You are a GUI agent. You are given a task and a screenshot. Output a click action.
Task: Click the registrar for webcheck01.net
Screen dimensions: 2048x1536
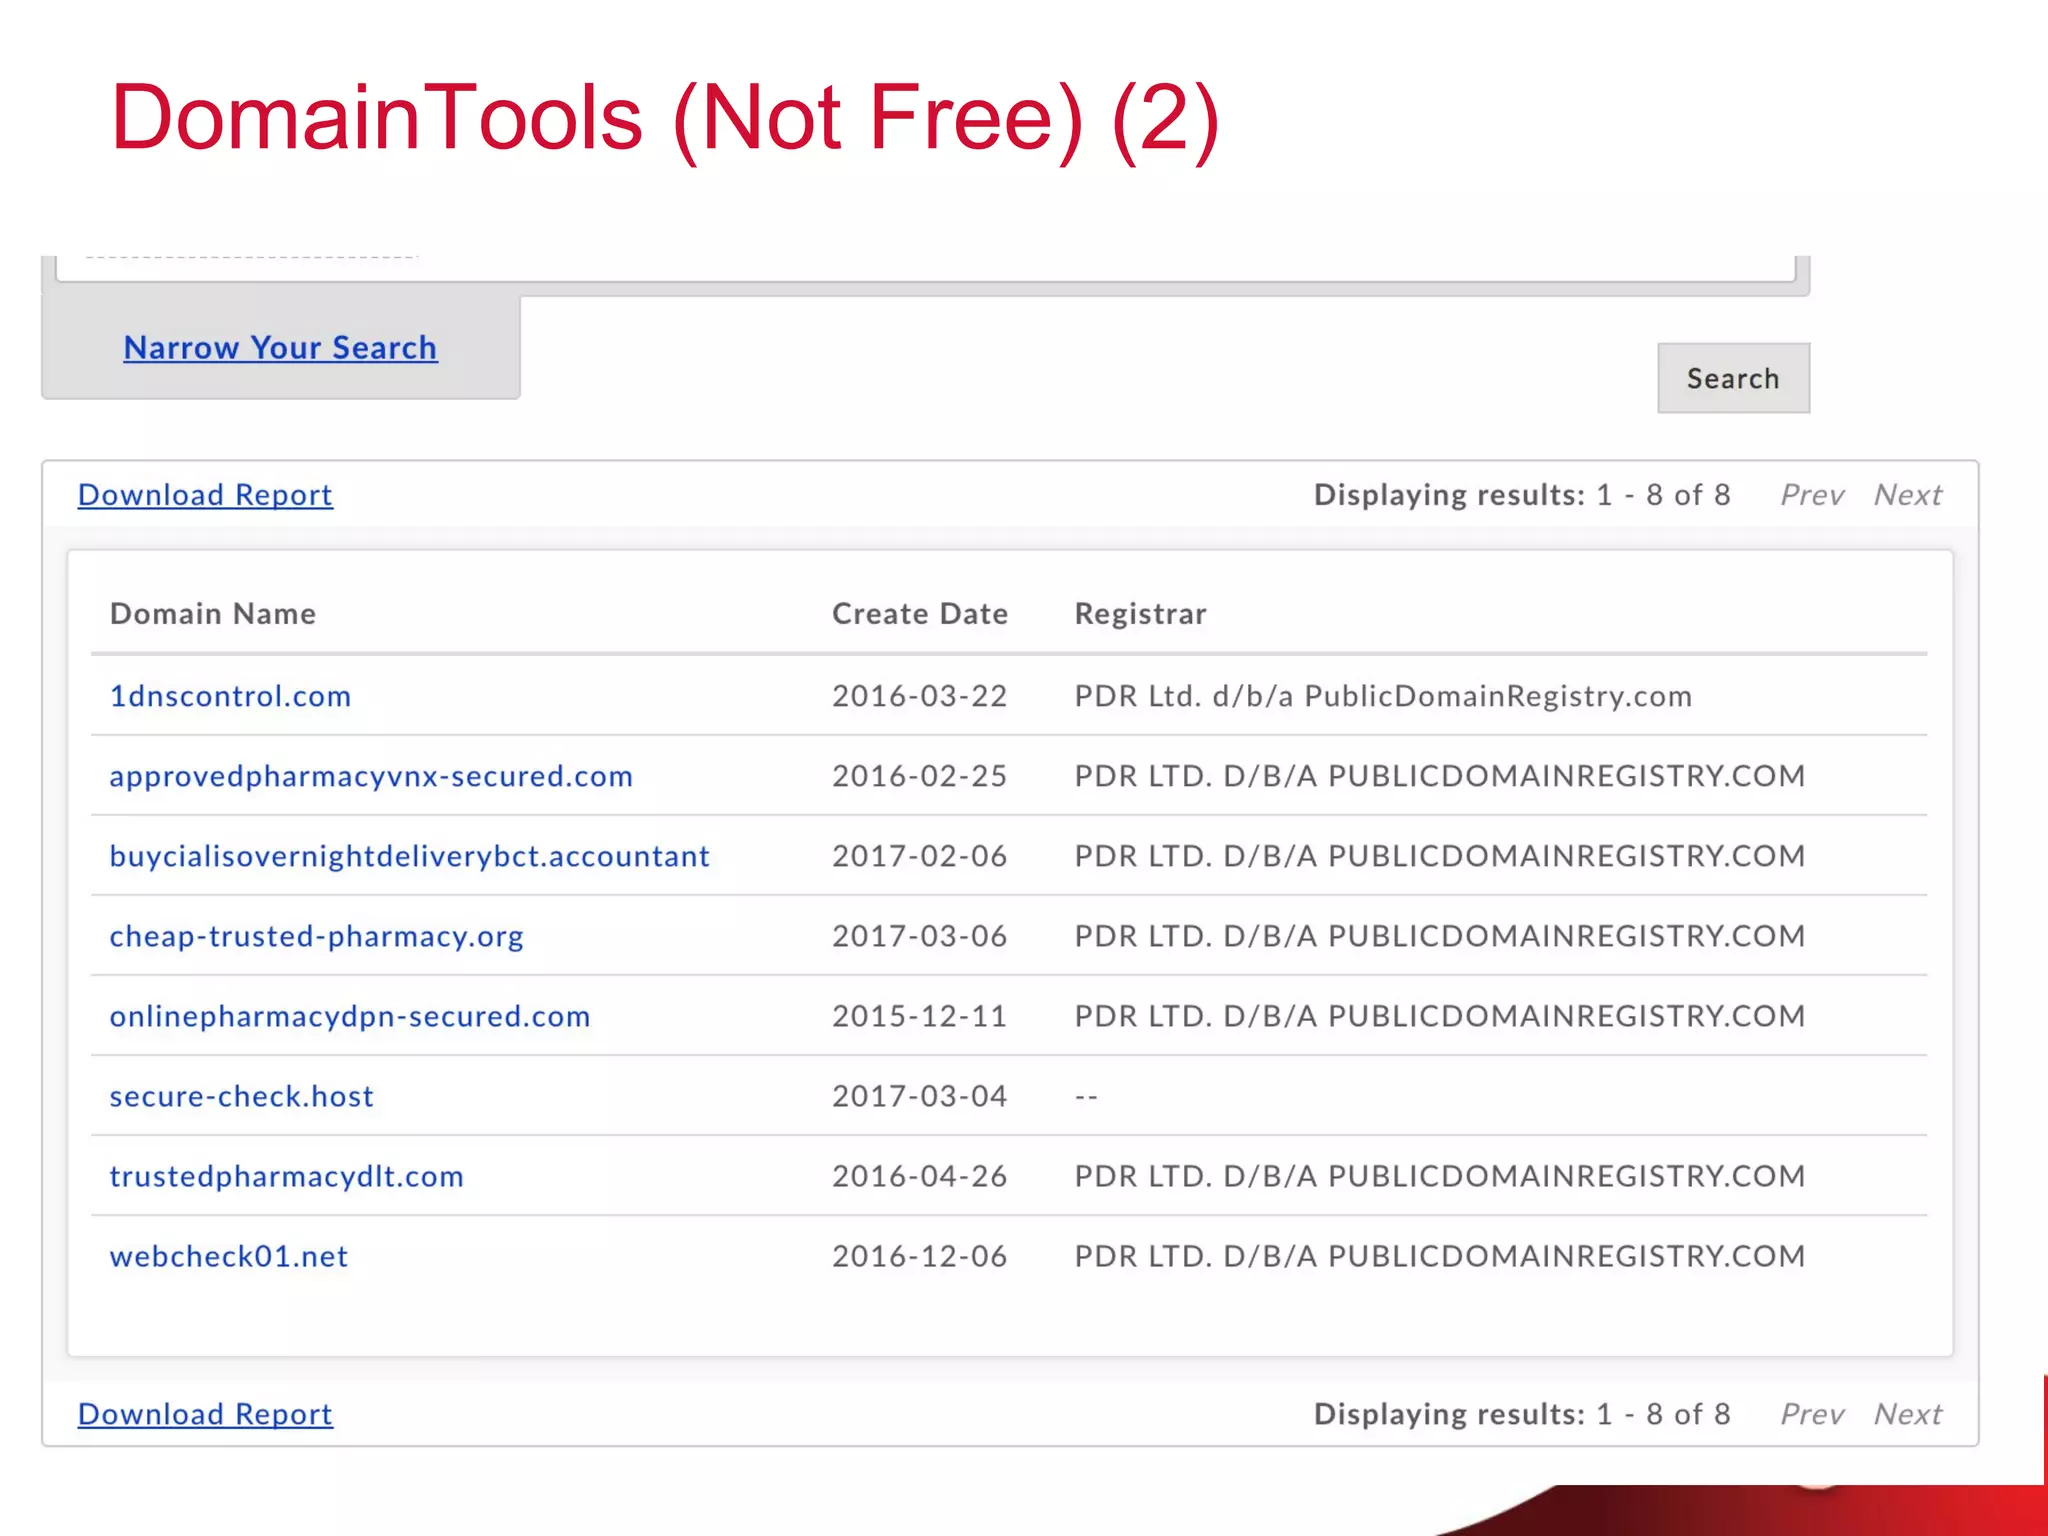click(x=1440, y=1256)
